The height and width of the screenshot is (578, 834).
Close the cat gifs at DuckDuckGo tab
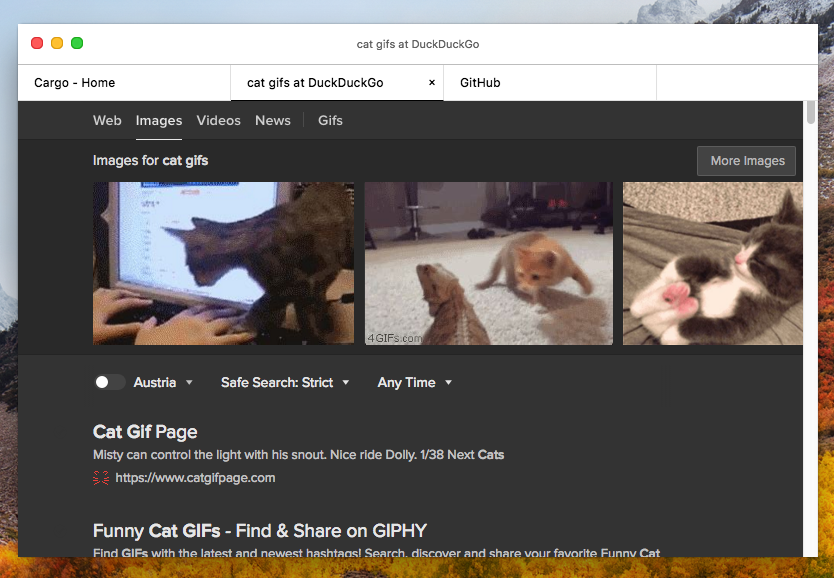click(432, 82)
